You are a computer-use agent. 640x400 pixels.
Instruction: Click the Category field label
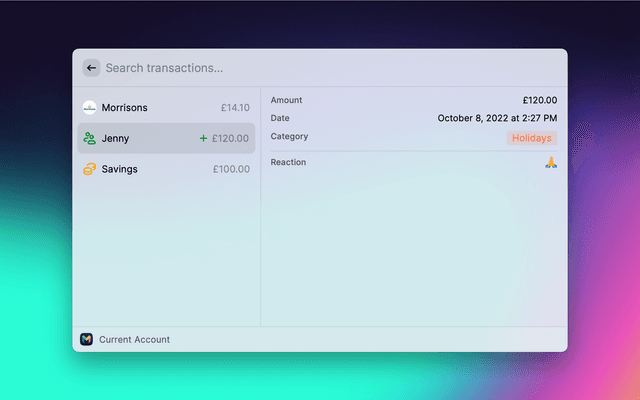coord(289,136)
